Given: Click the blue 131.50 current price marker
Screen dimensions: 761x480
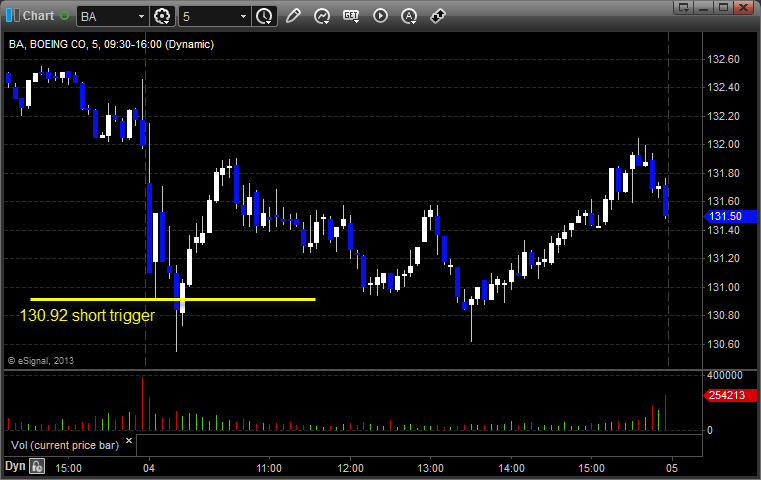Looking at the screenshot, I should click(730, 216).
